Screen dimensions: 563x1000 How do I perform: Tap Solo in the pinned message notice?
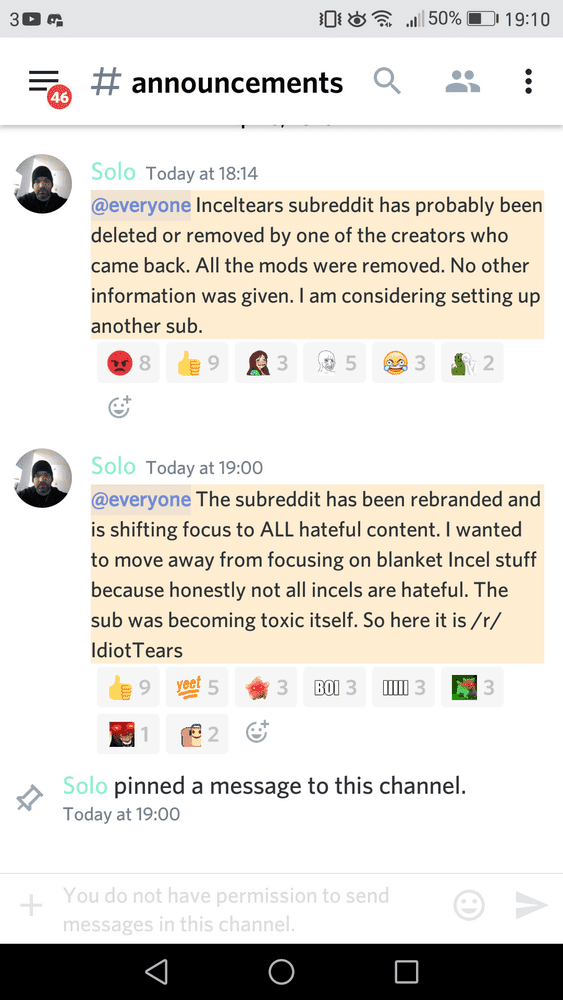point(85,786)
